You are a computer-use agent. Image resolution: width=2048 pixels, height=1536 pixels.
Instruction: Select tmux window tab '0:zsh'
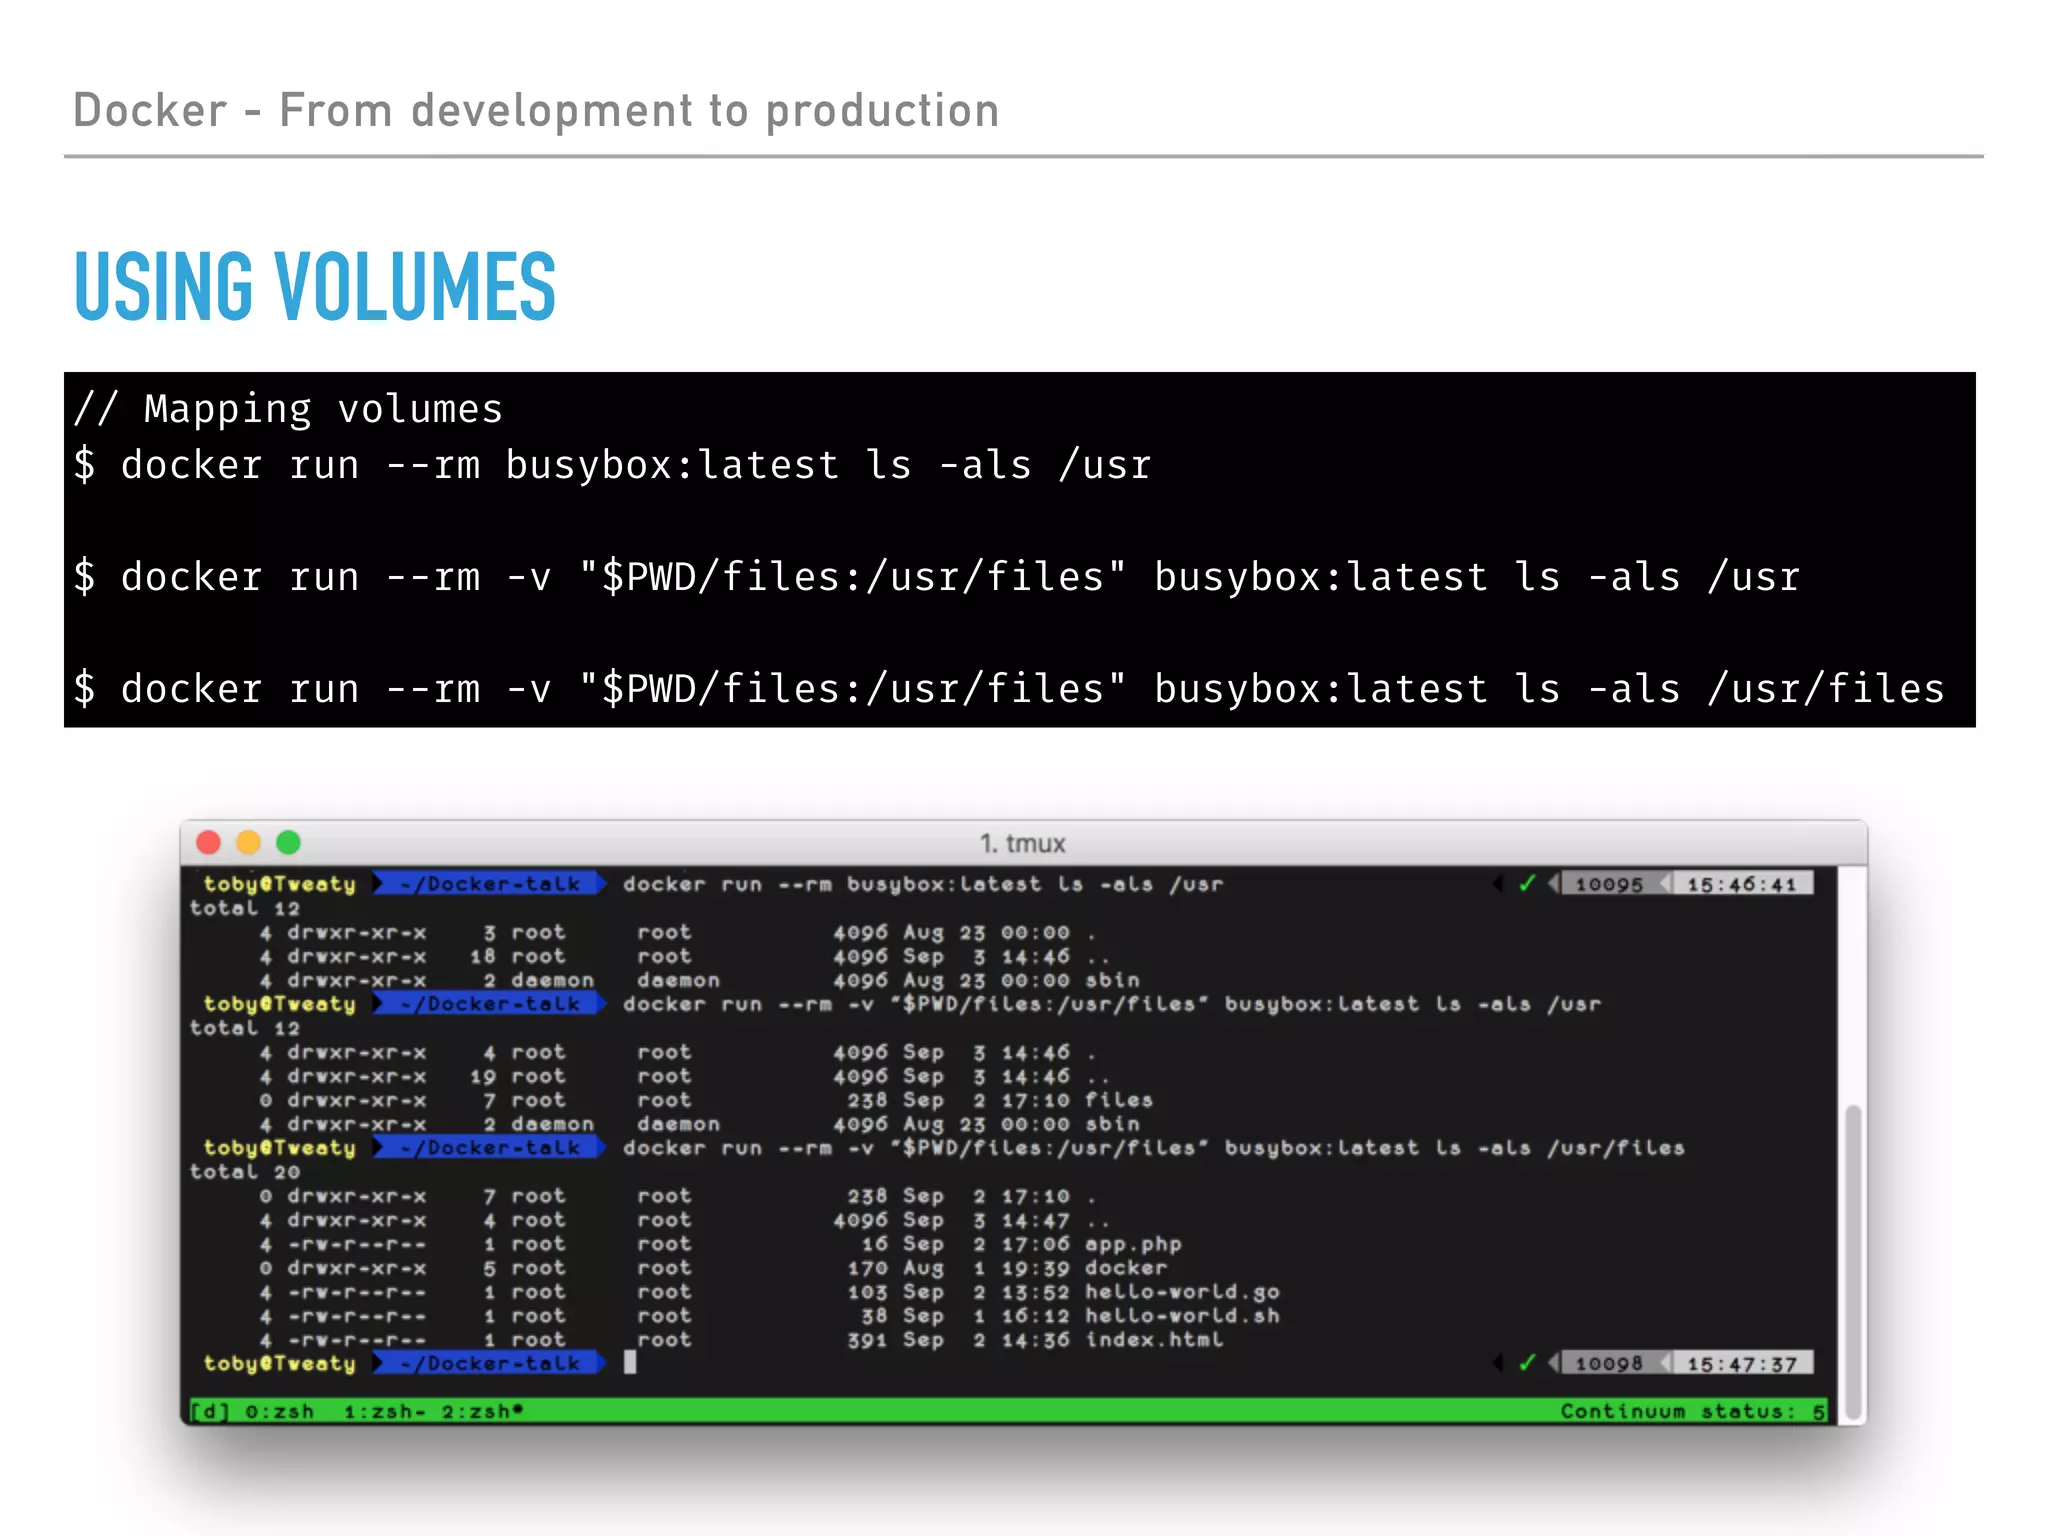pos(280,1411)
